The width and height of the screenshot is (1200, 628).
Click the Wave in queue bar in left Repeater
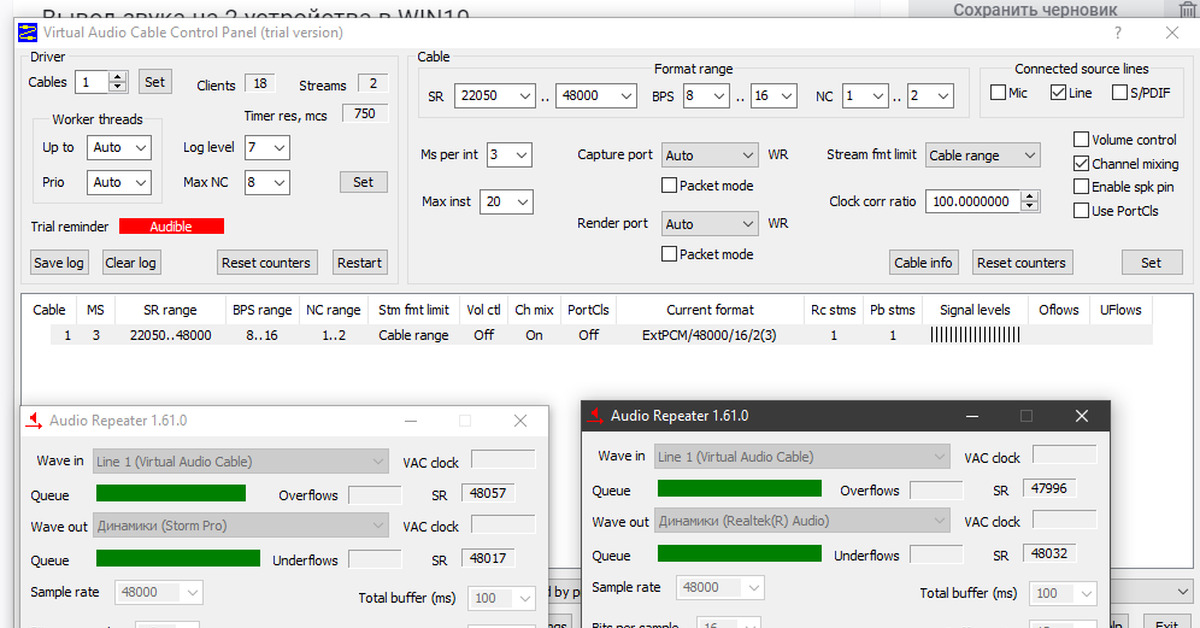tap(171, 493)
